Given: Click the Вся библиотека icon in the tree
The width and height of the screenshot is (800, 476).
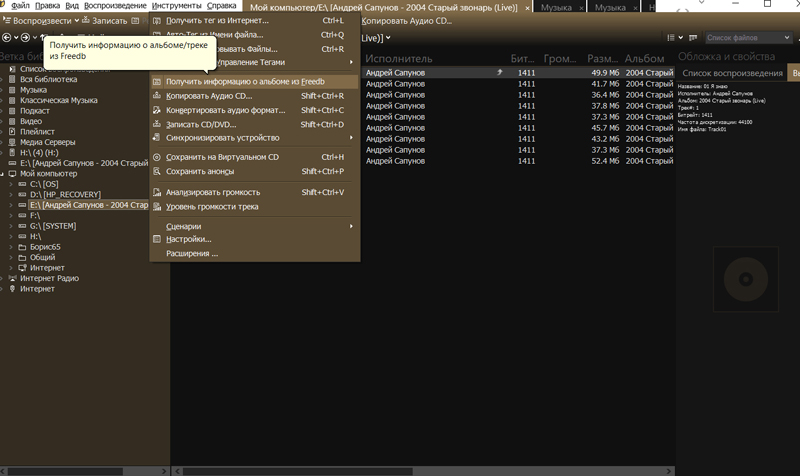Looking at the screenshot, I should [x=12, y=80].
